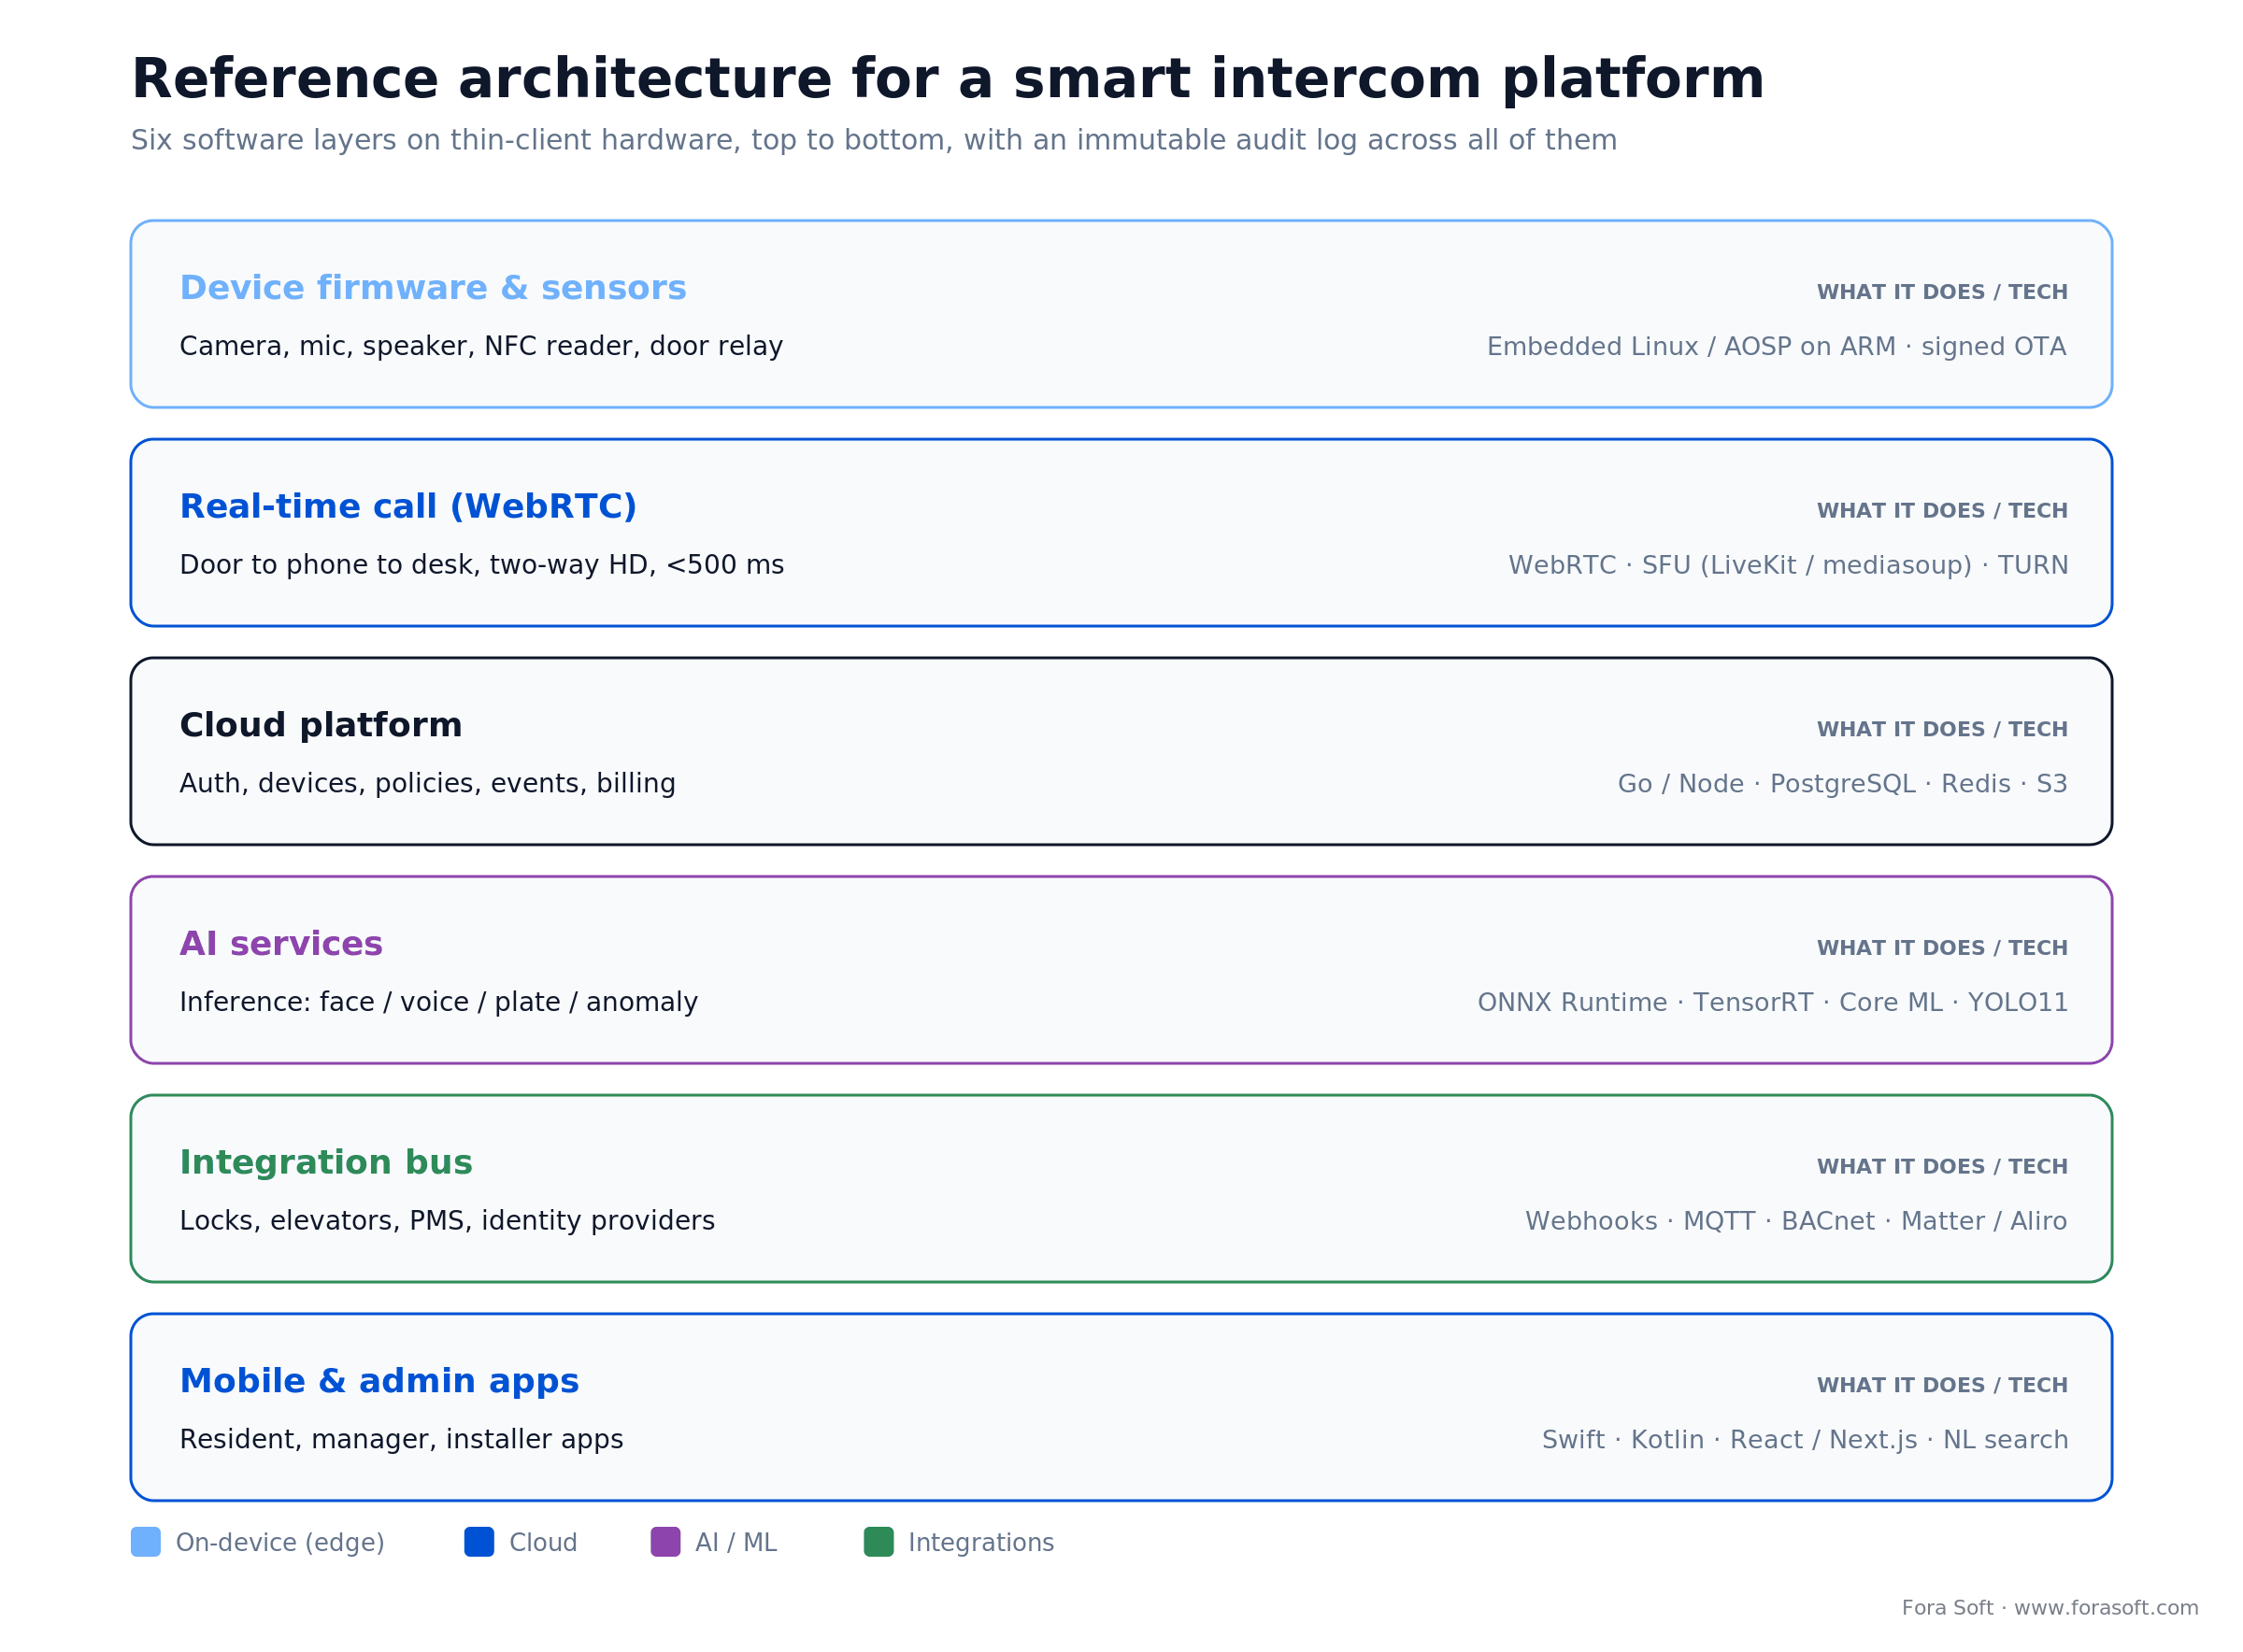
Task: Click 'WHAT IT DOES / TECH' in Integration bus card
Action: (x=1942, y=1167)
